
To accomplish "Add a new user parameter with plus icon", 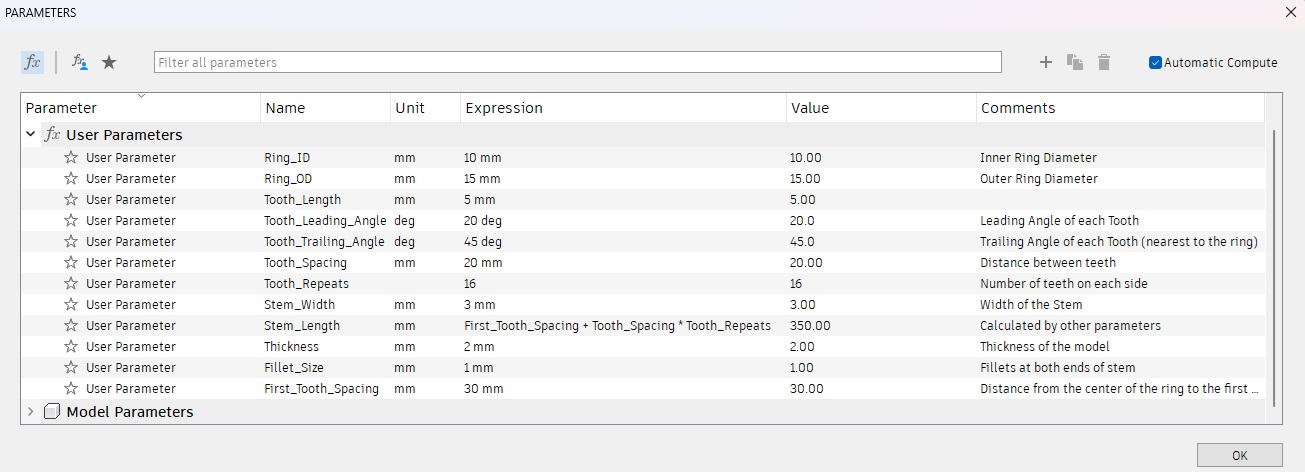I will pyautogui.click(x=1046, y=62).
